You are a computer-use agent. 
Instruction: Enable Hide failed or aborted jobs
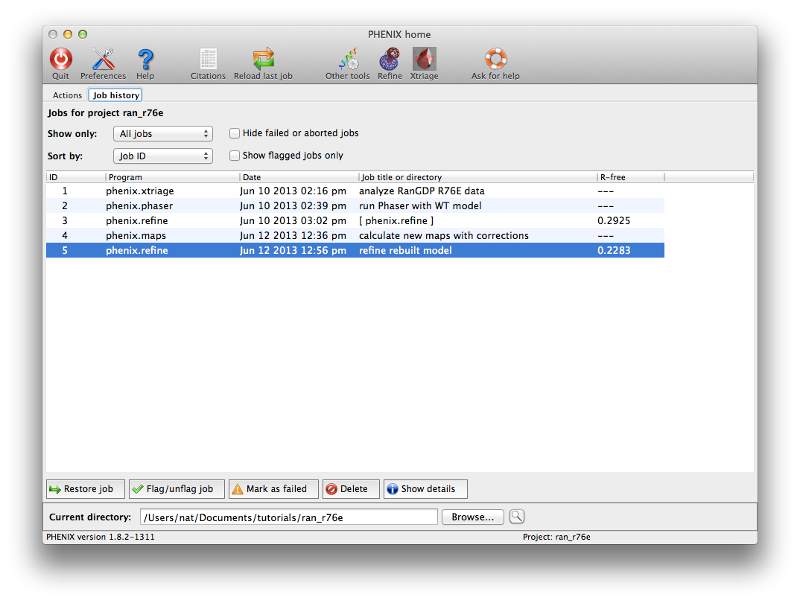coord(234,133)
